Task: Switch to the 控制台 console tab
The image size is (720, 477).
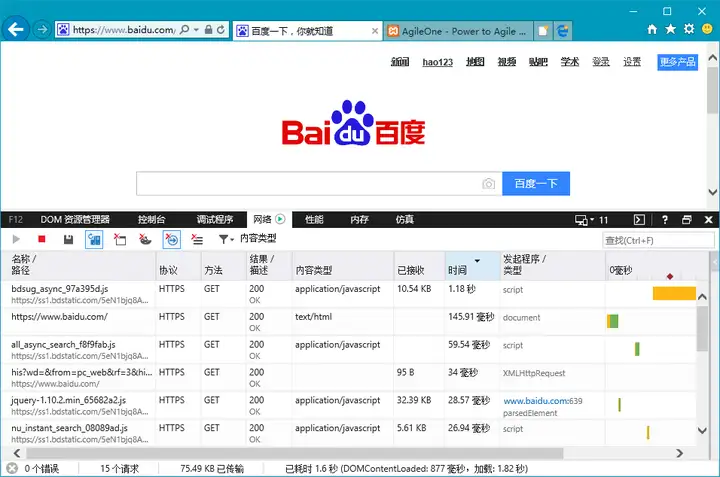Action: point(152,219)
